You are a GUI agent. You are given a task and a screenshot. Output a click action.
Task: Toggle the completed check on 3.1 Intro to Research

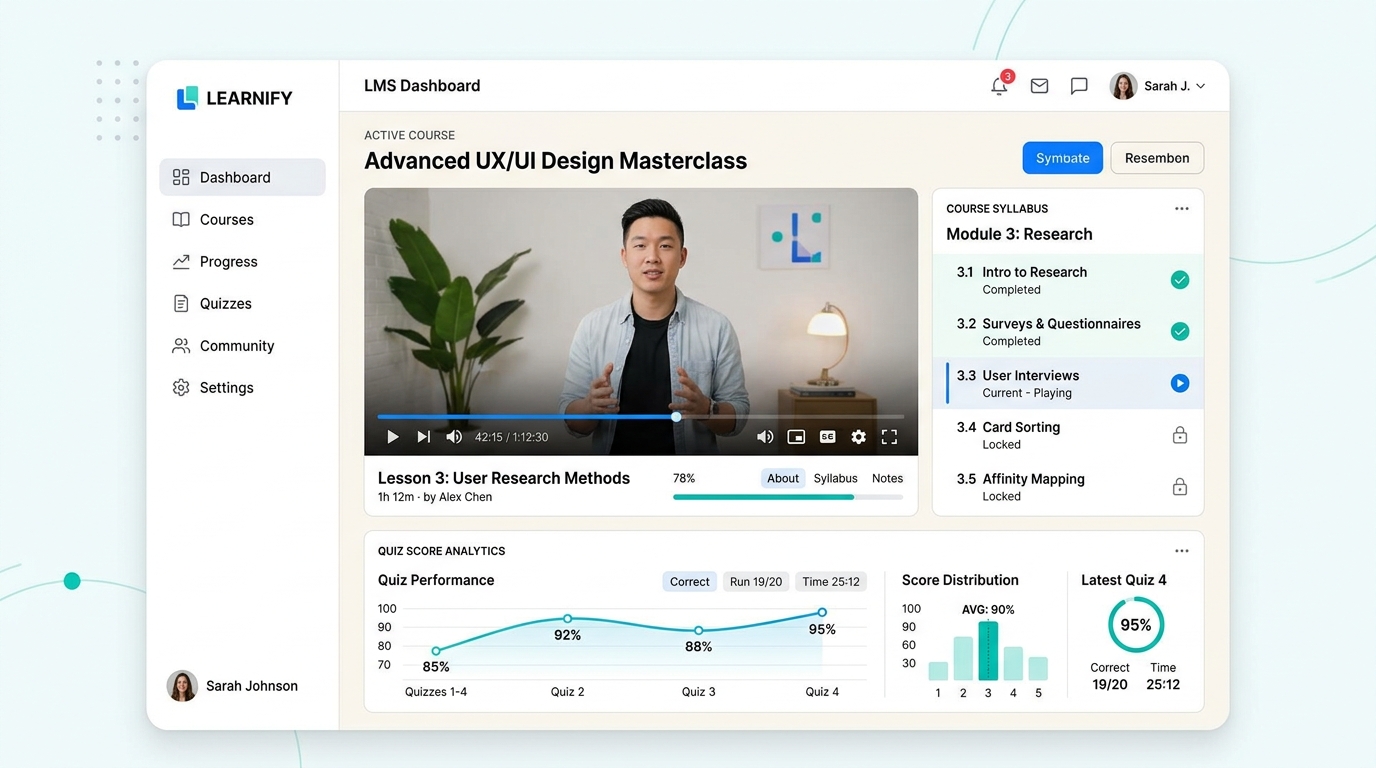coord(1180,280)
